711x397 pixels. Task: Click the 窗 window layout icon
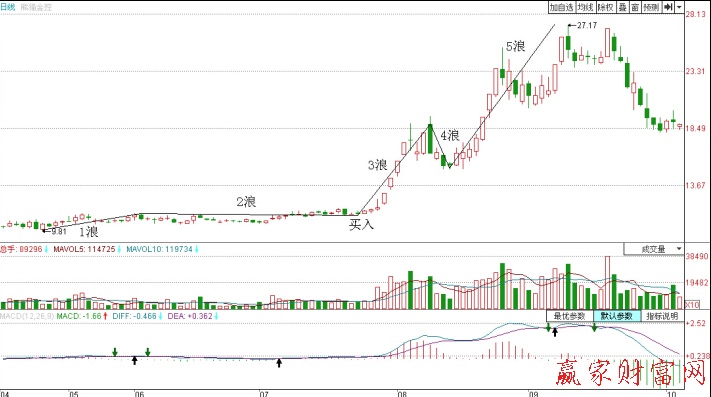[x=635, y=7]
